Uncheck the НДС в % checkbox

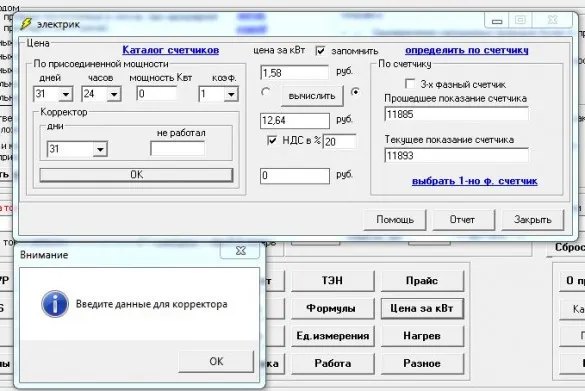[x=272, y=140]
